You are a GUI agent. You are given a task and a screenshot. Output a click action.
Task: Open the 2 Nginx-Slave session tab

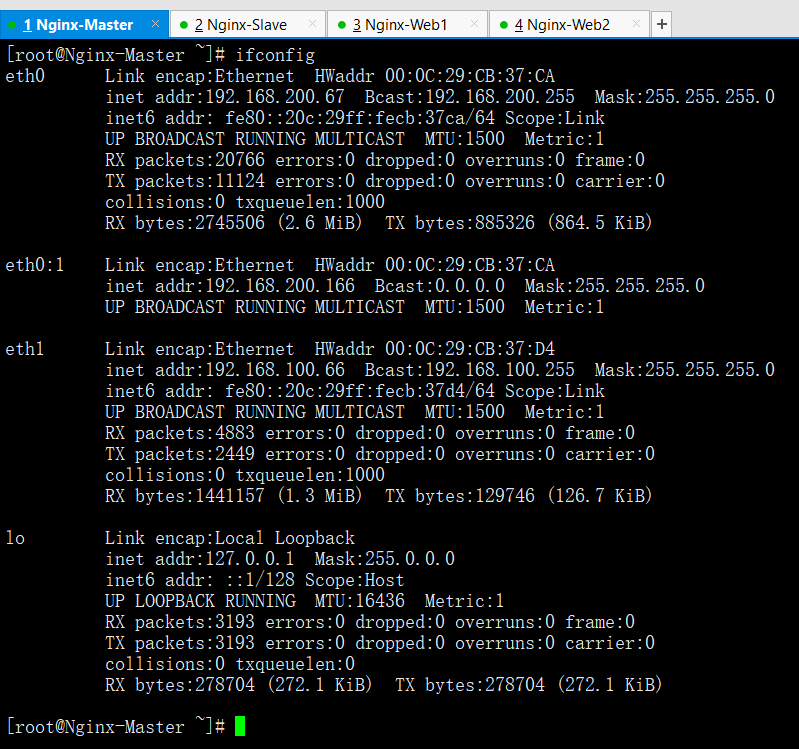point(248,24)
